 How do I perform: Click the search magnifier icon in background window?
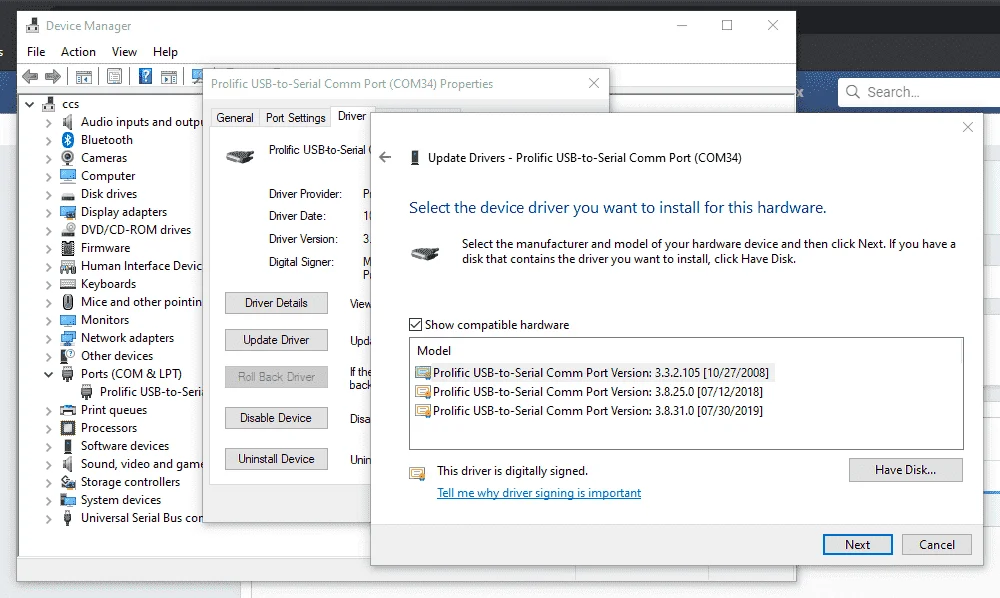(x=853, y=92)
